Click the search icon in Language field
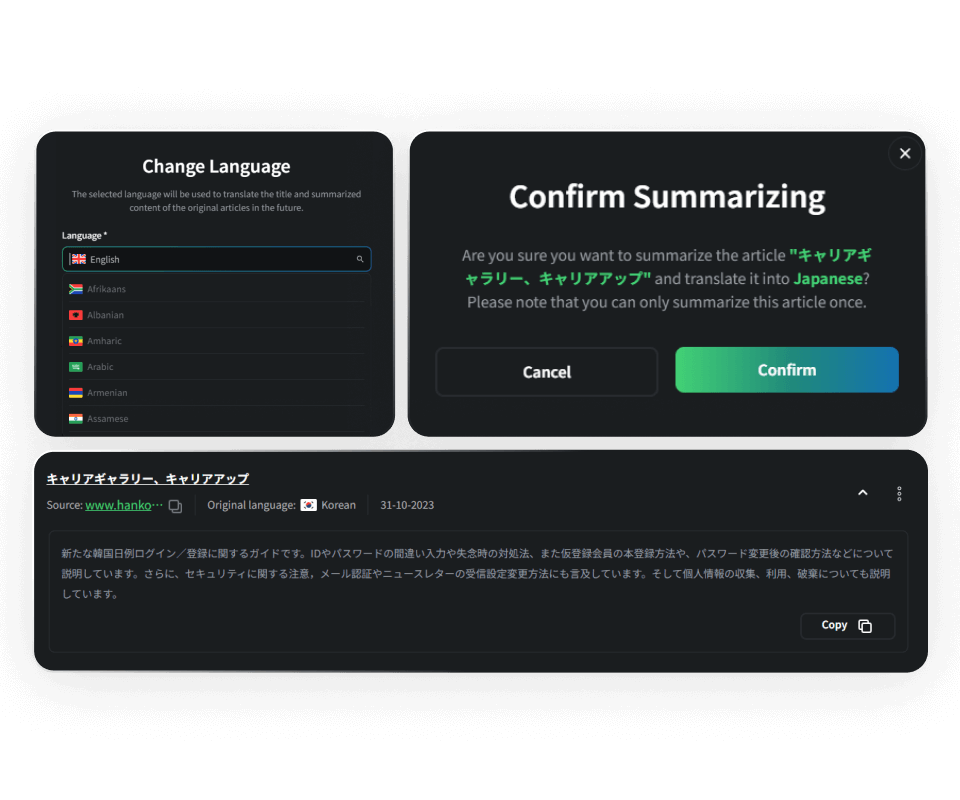This screenshot has height=800, width=960. point(360,259)
